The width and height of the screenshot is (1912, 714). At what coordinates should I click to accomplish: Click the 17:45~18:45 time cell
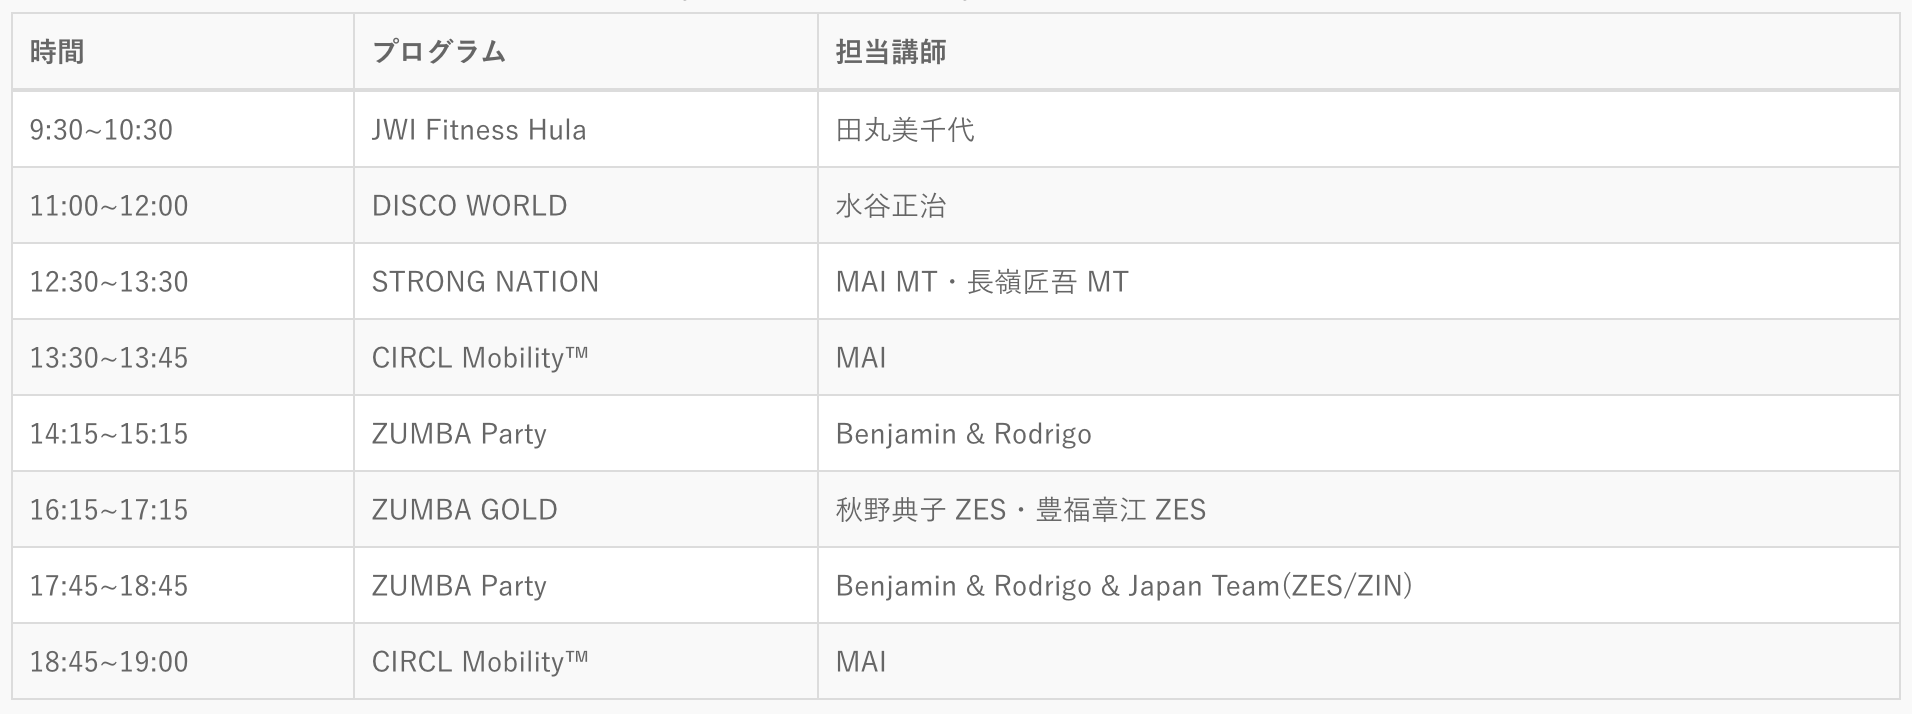point(108,586)
